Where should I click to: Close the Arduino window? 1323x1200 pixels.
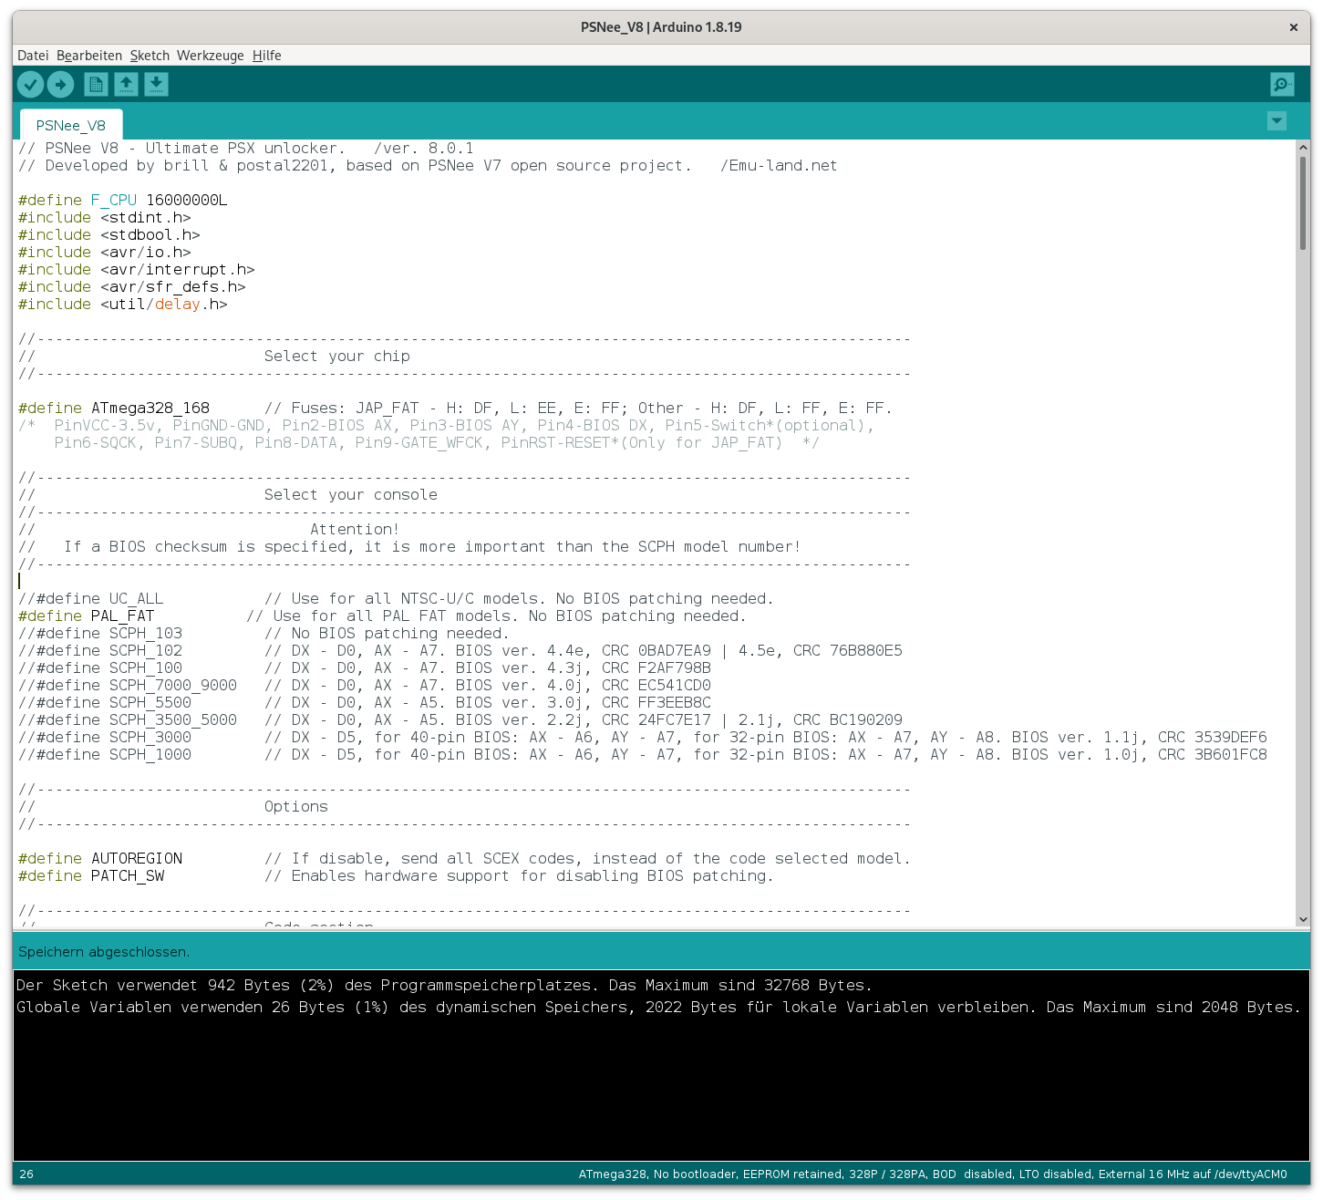(x=1293, y=27)
